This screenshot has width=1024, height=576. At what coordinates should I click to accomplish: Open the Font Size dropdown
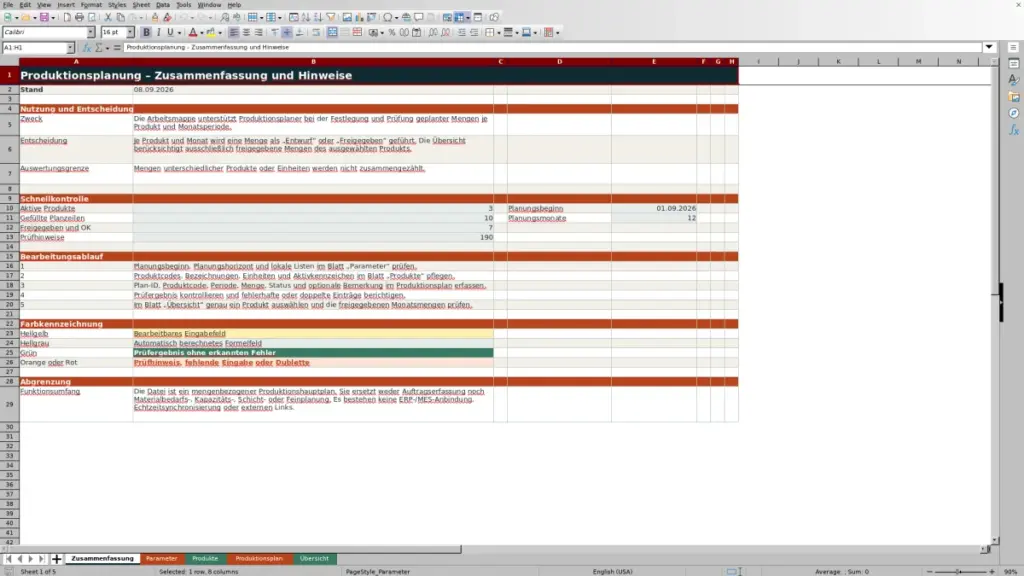[130, 32]
